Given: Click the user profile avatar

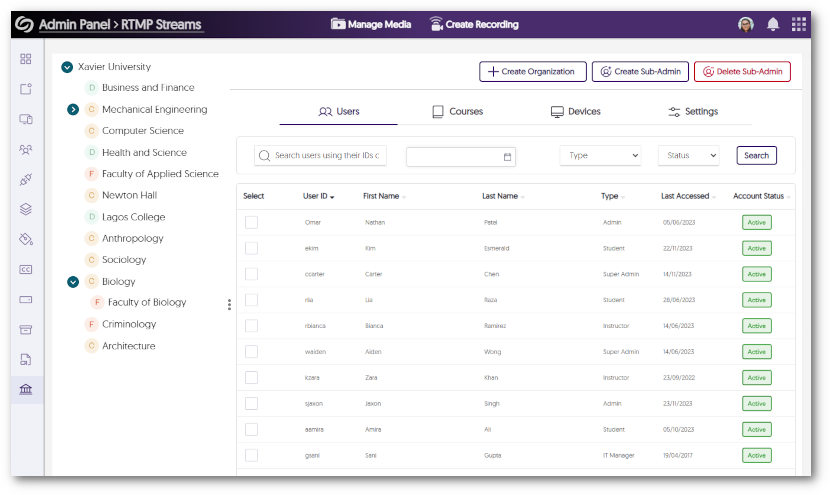Looking at the screenshot, I should [x=746, y=24].
